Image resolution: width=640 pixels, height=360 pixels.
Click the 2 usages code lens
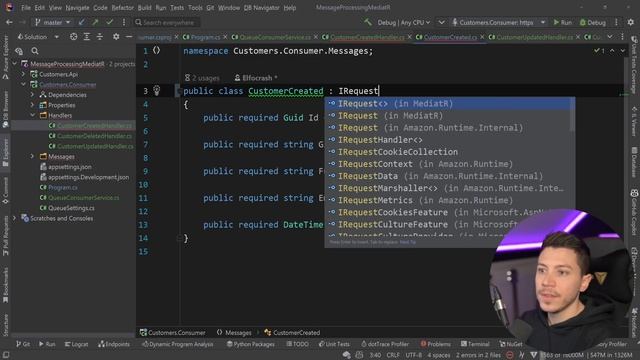click(202, 78)
